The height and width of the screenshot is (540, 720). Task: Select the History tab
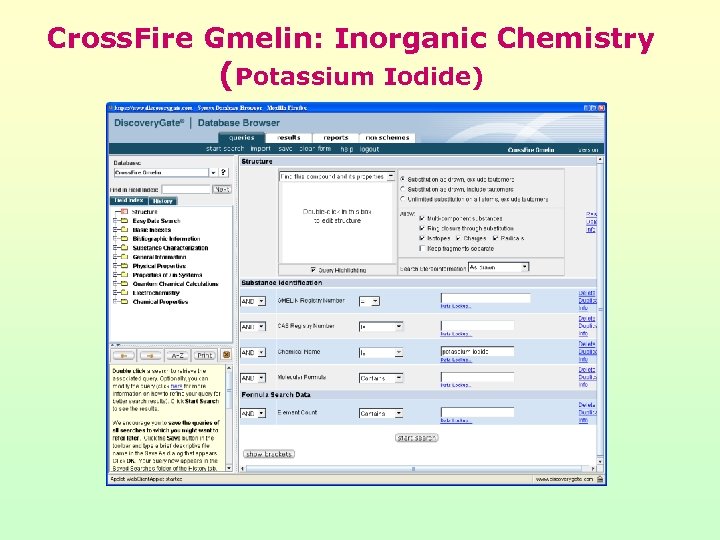tap(163, 201)
